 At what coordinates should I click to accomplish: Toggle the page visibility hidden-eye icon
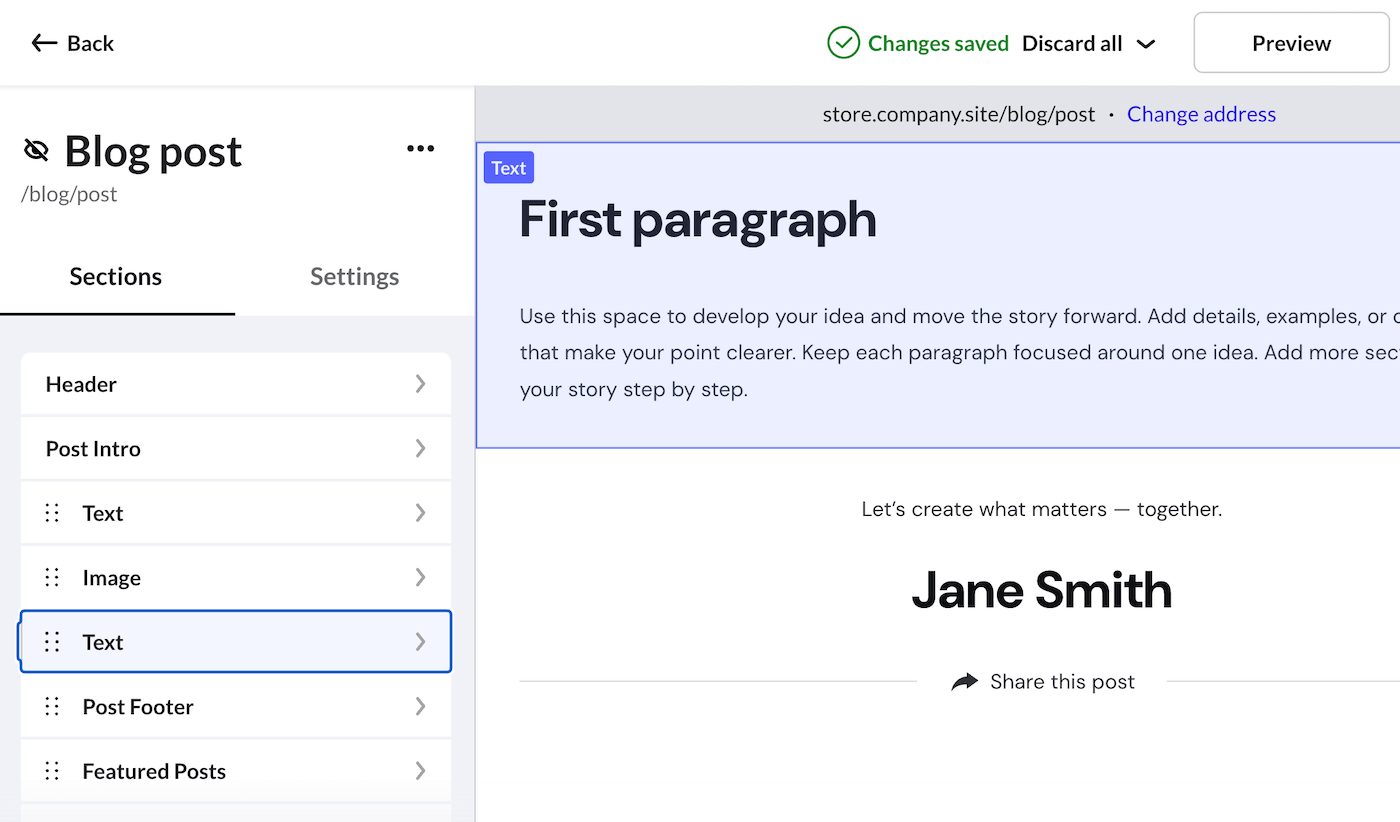[36, 151]
